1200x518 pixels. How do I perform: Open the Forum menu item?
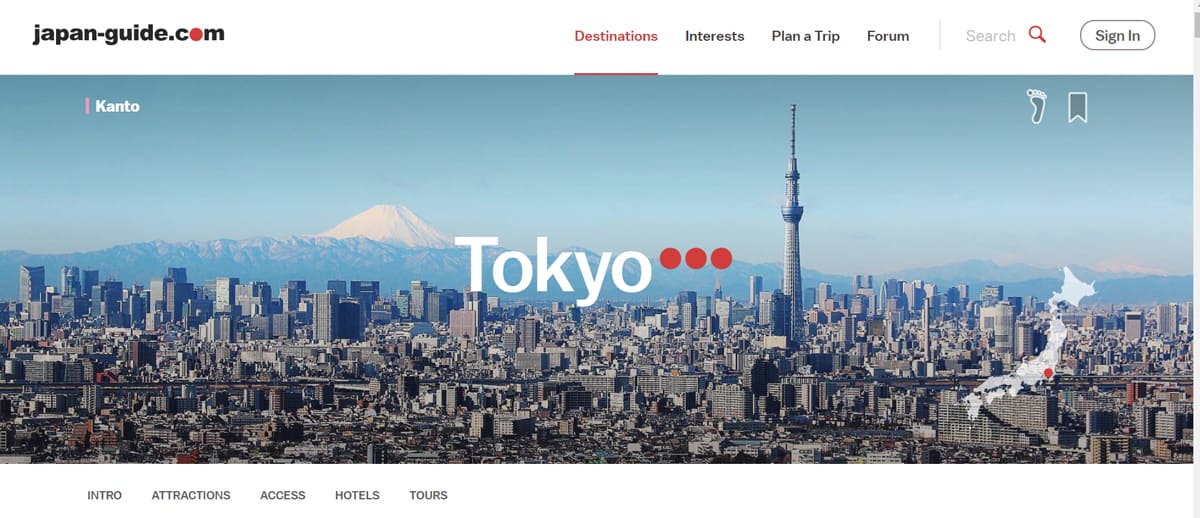point(888,36)
